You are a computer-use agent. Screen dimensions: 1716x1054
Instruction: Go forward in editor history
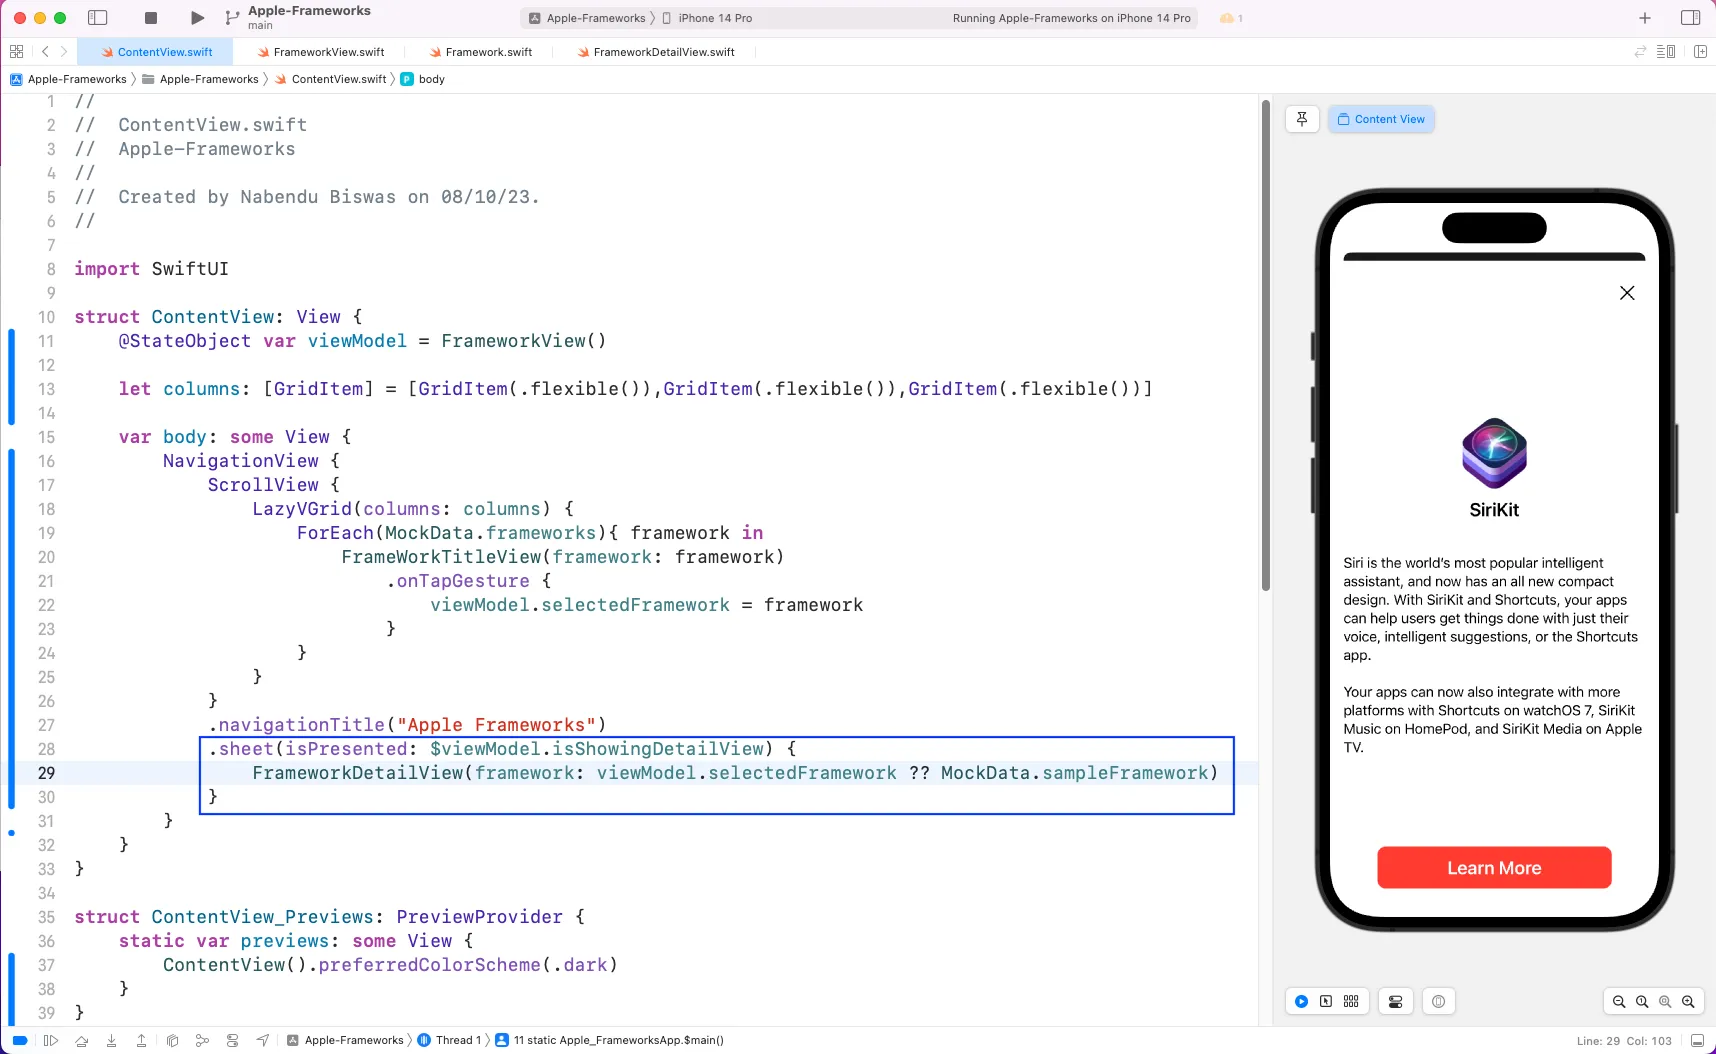(64, 52)
